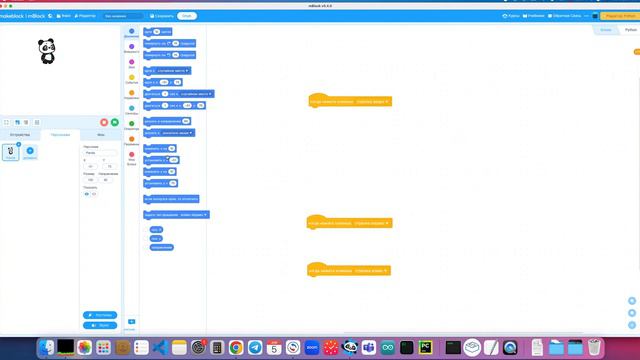Open the Sprites tab
Screen dimensions: 640x360
(x=60, y=135)
